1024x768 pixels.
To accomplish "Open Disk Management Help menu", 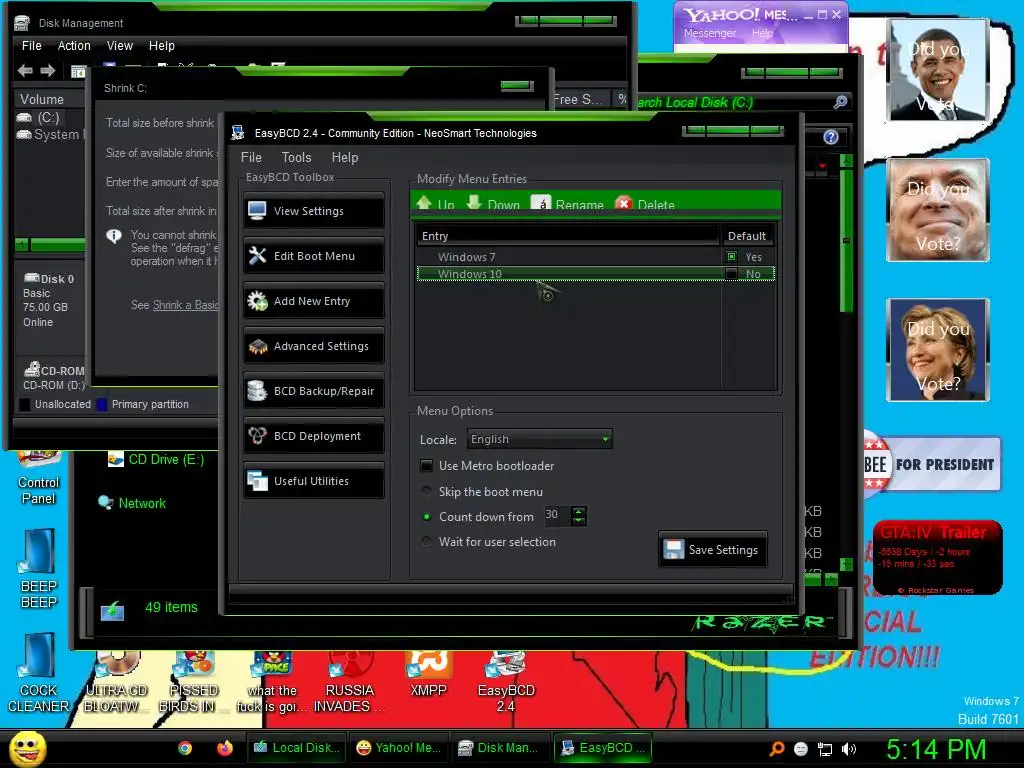I will pos(161,46).
